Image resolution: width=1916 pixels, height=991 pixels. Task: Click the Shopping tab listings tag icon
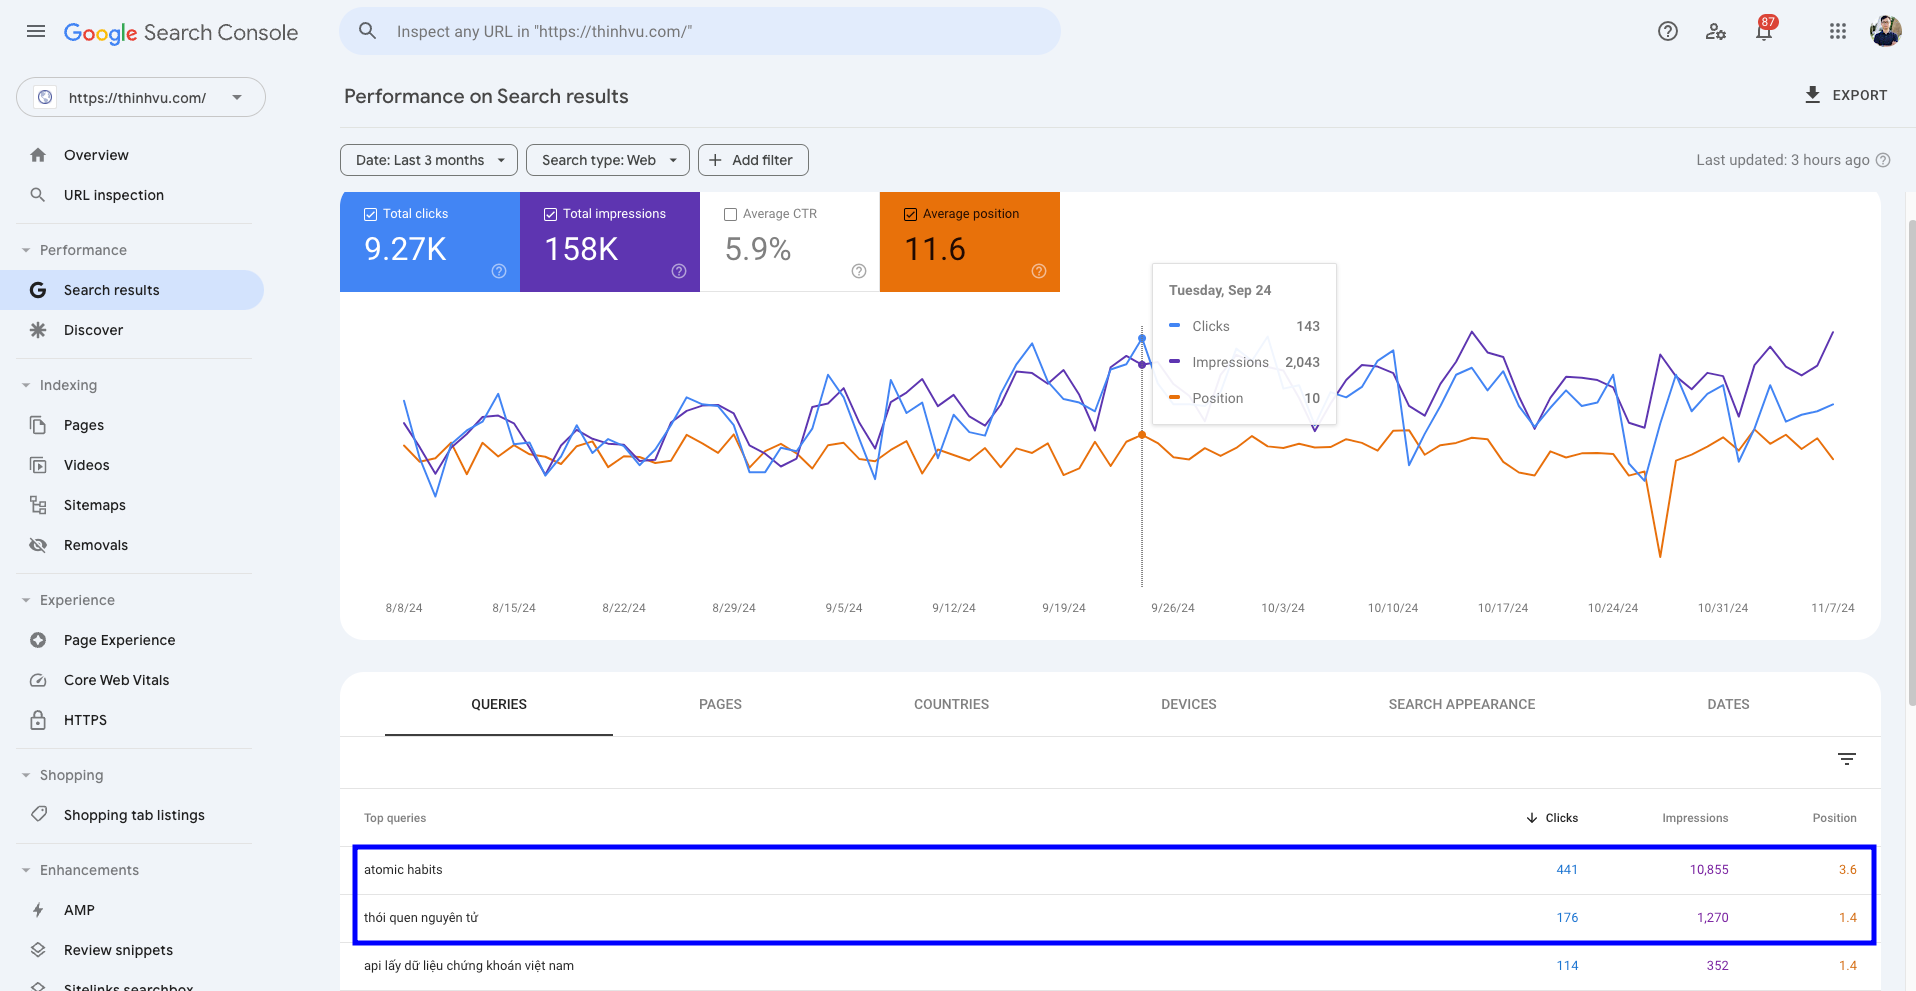click(38, 814)
